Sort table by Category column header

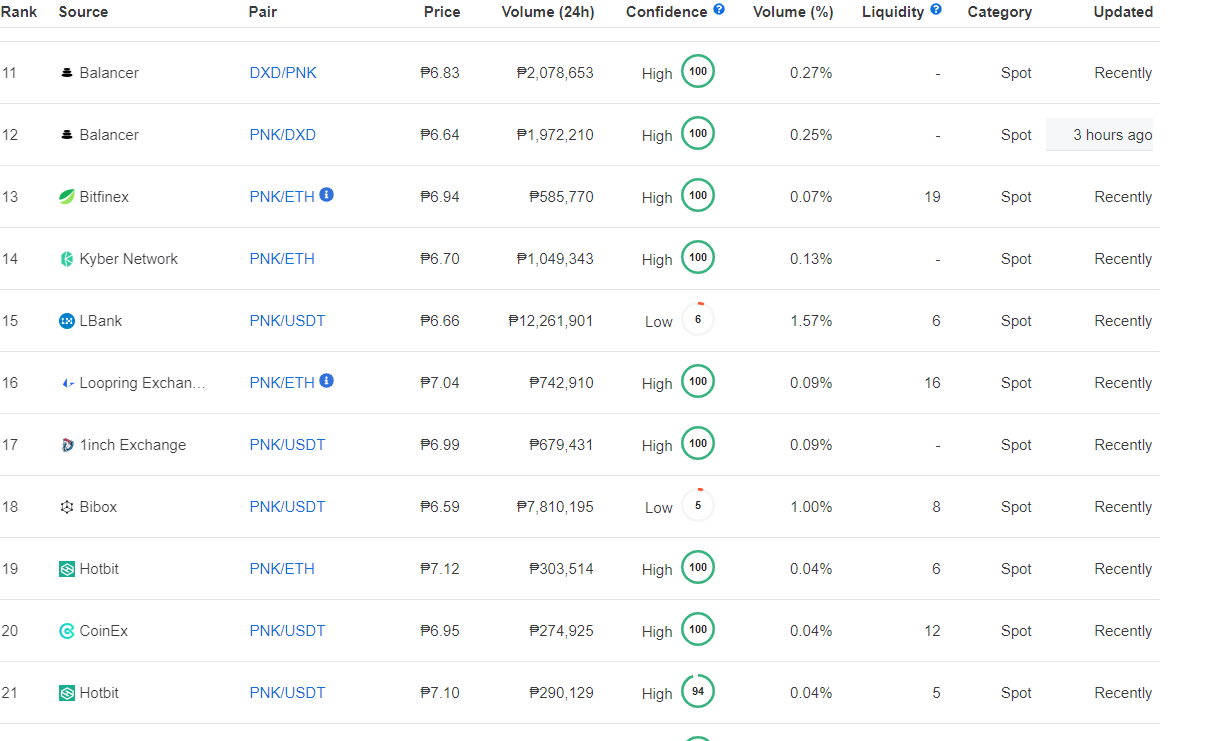1000,12
